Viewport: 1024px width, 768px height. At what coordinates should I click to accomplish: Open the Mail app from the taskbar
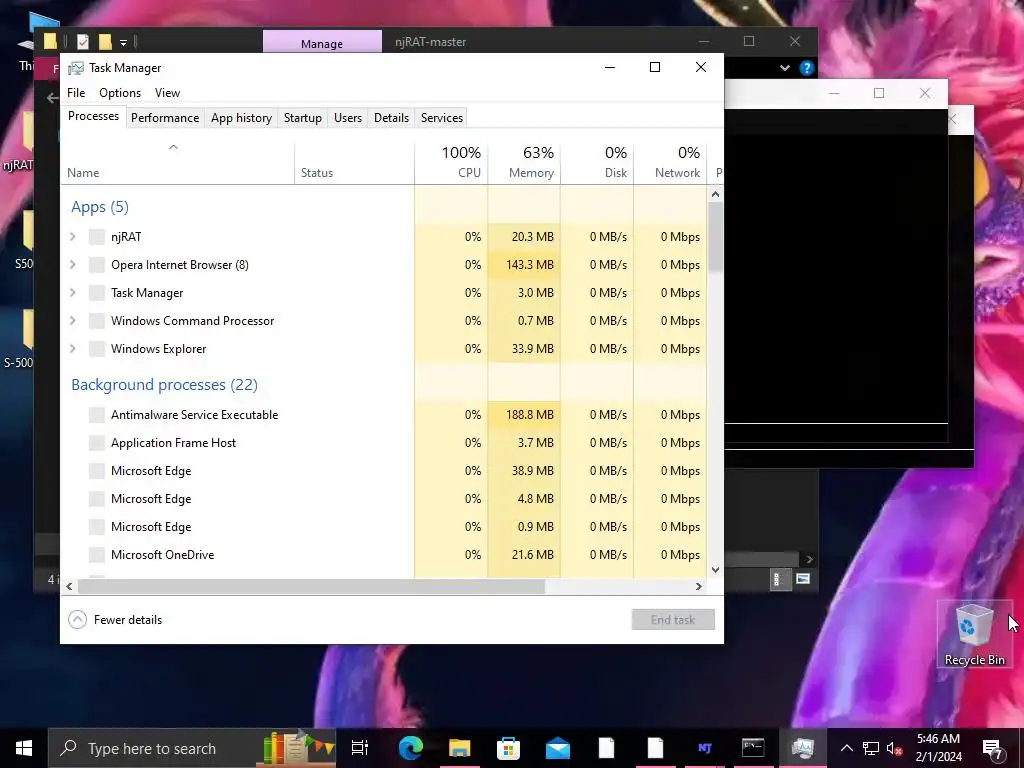(558, 748)
